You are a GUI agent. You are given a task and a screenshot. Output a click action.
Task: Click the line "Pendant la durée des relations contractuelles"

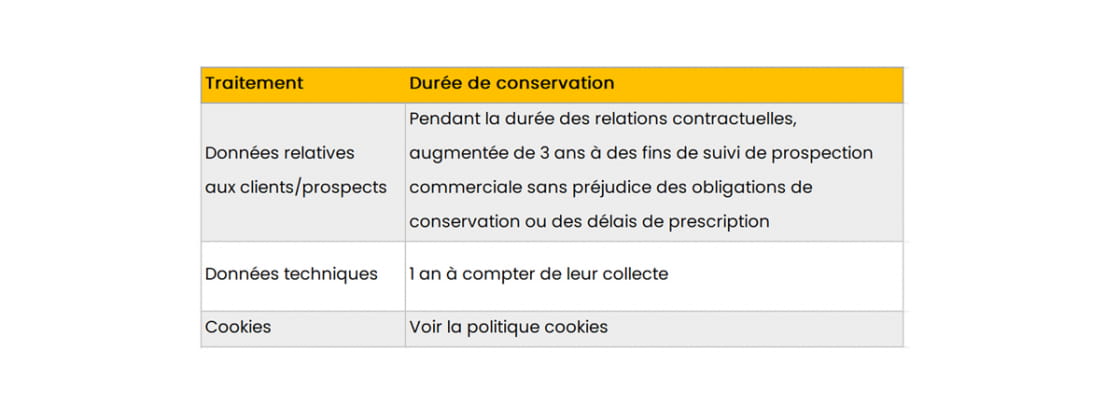click(603, 119)
